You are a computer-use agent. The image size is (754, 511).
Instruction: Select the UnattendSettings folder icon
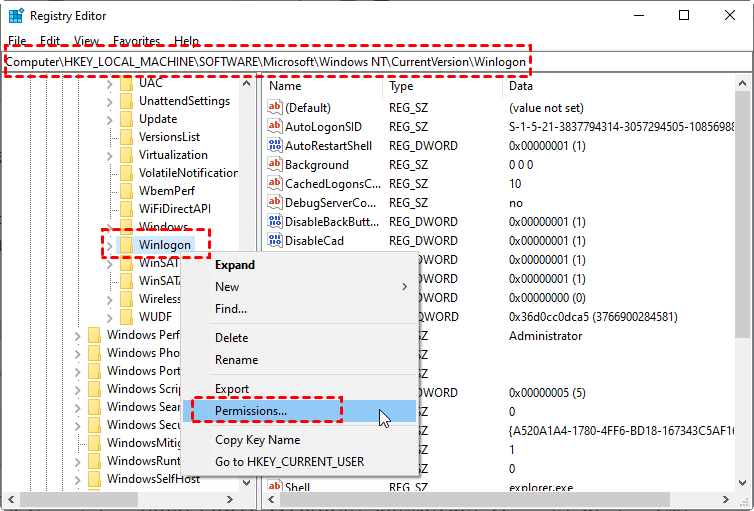click(126, 101)
